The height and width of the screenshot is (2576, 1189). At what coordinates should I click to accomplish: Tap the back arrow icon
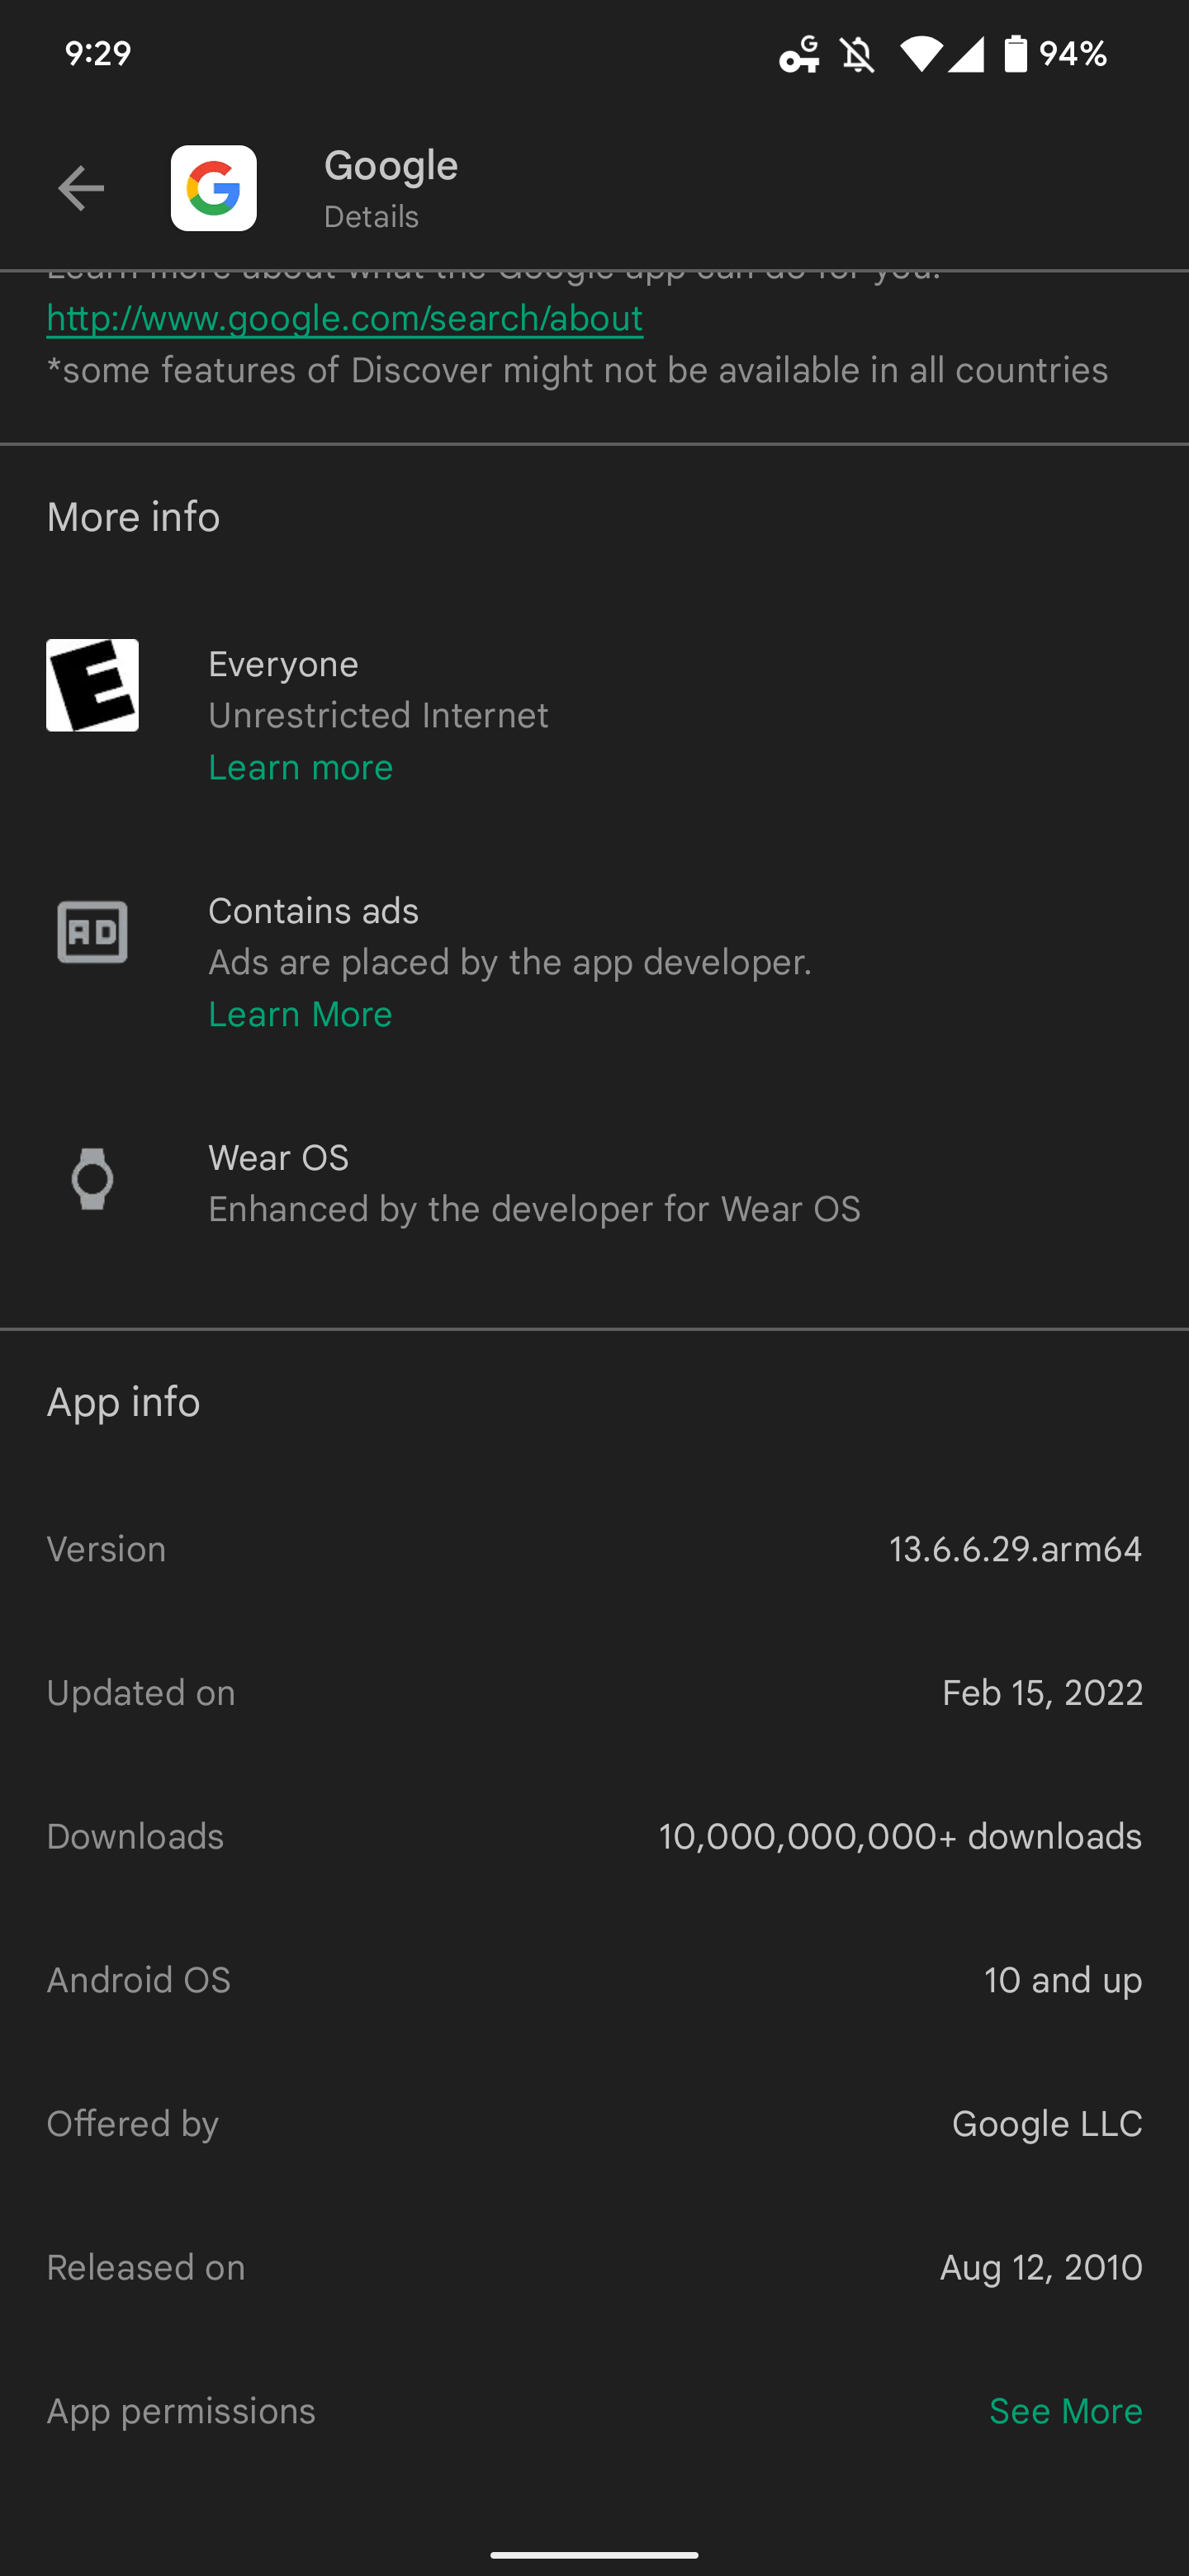[x=81, y=188]
